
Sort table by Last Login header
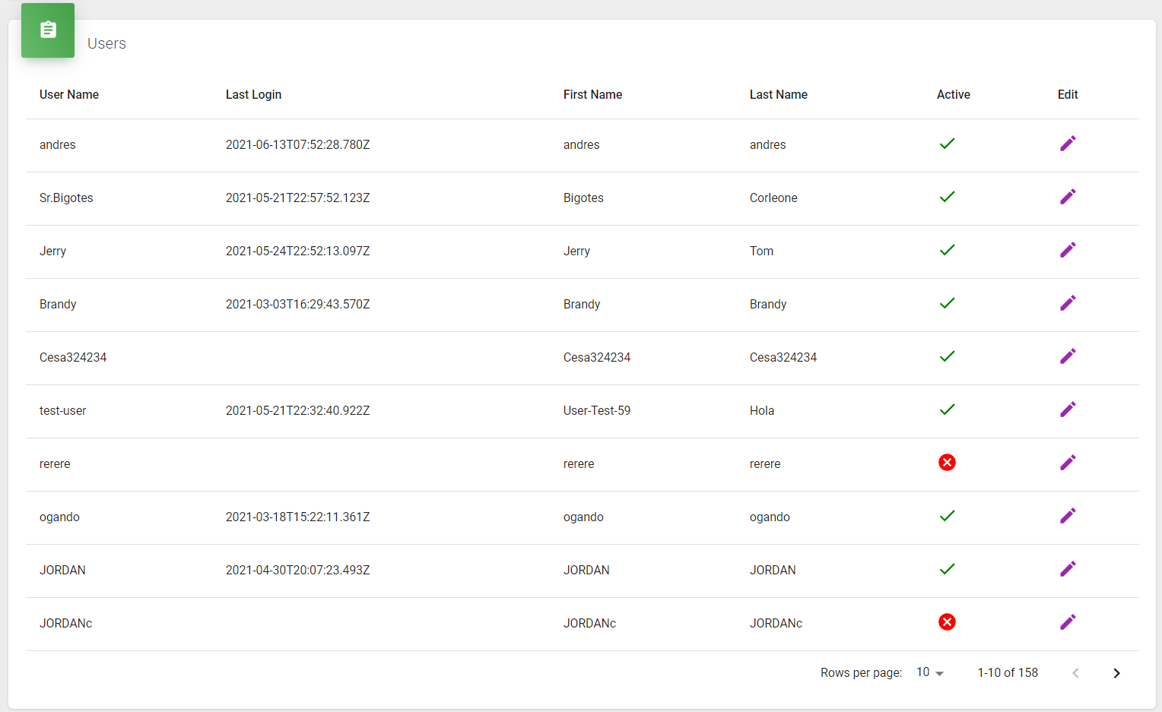click(x=253, y=95)
